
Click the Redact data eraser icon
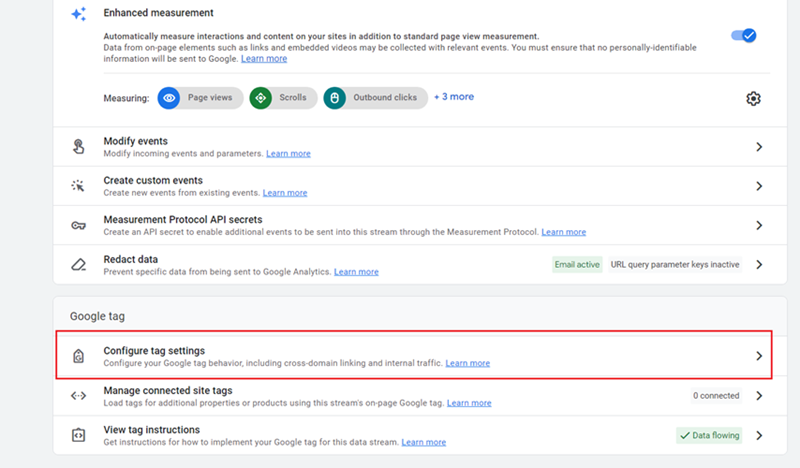[x=78, y=264]
